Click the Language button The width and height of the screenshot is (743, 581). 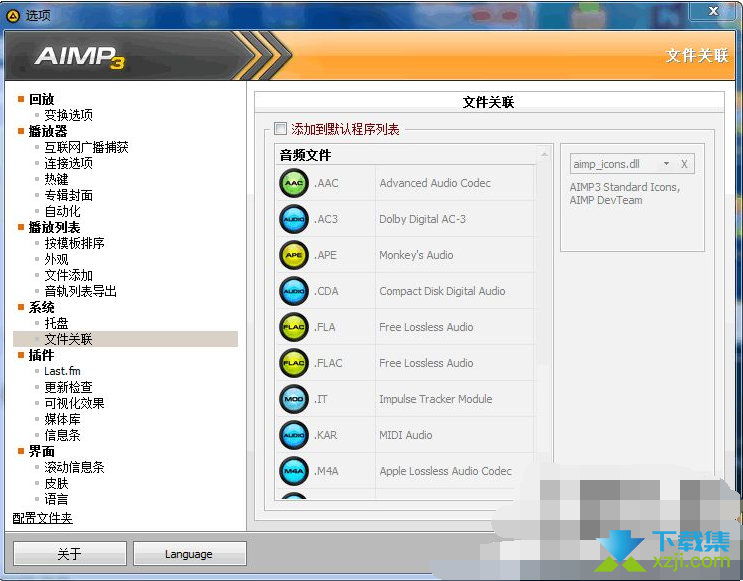(190, 554)
